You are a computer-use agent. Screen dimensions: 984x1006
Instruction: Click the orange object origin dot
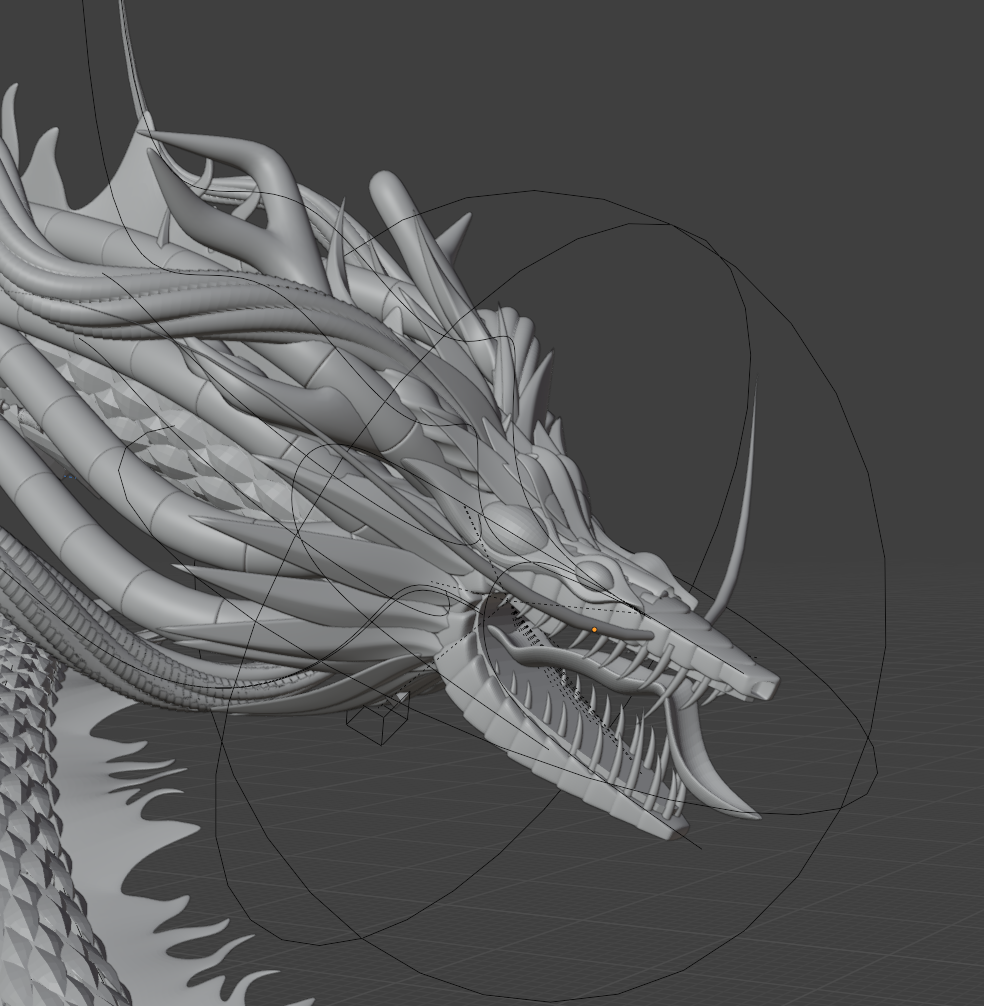pyautogui.click(x=594, y=630)
